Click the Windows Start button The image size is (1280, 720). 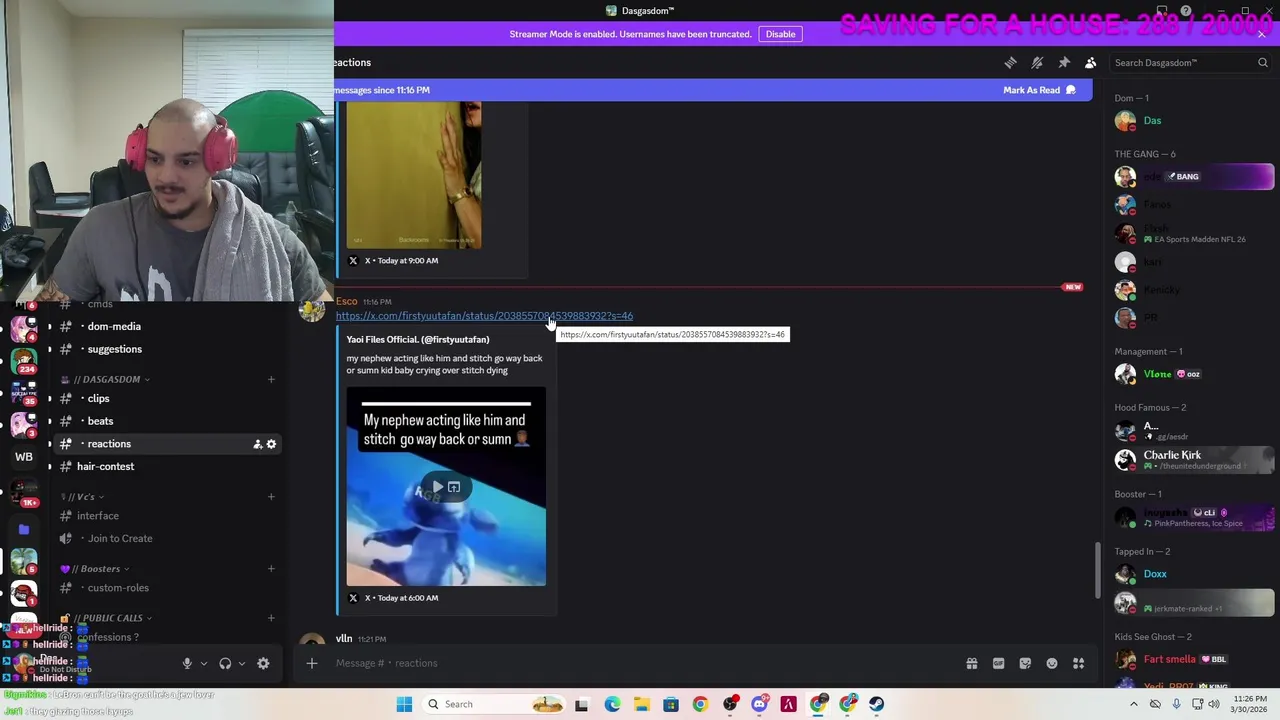404,704
